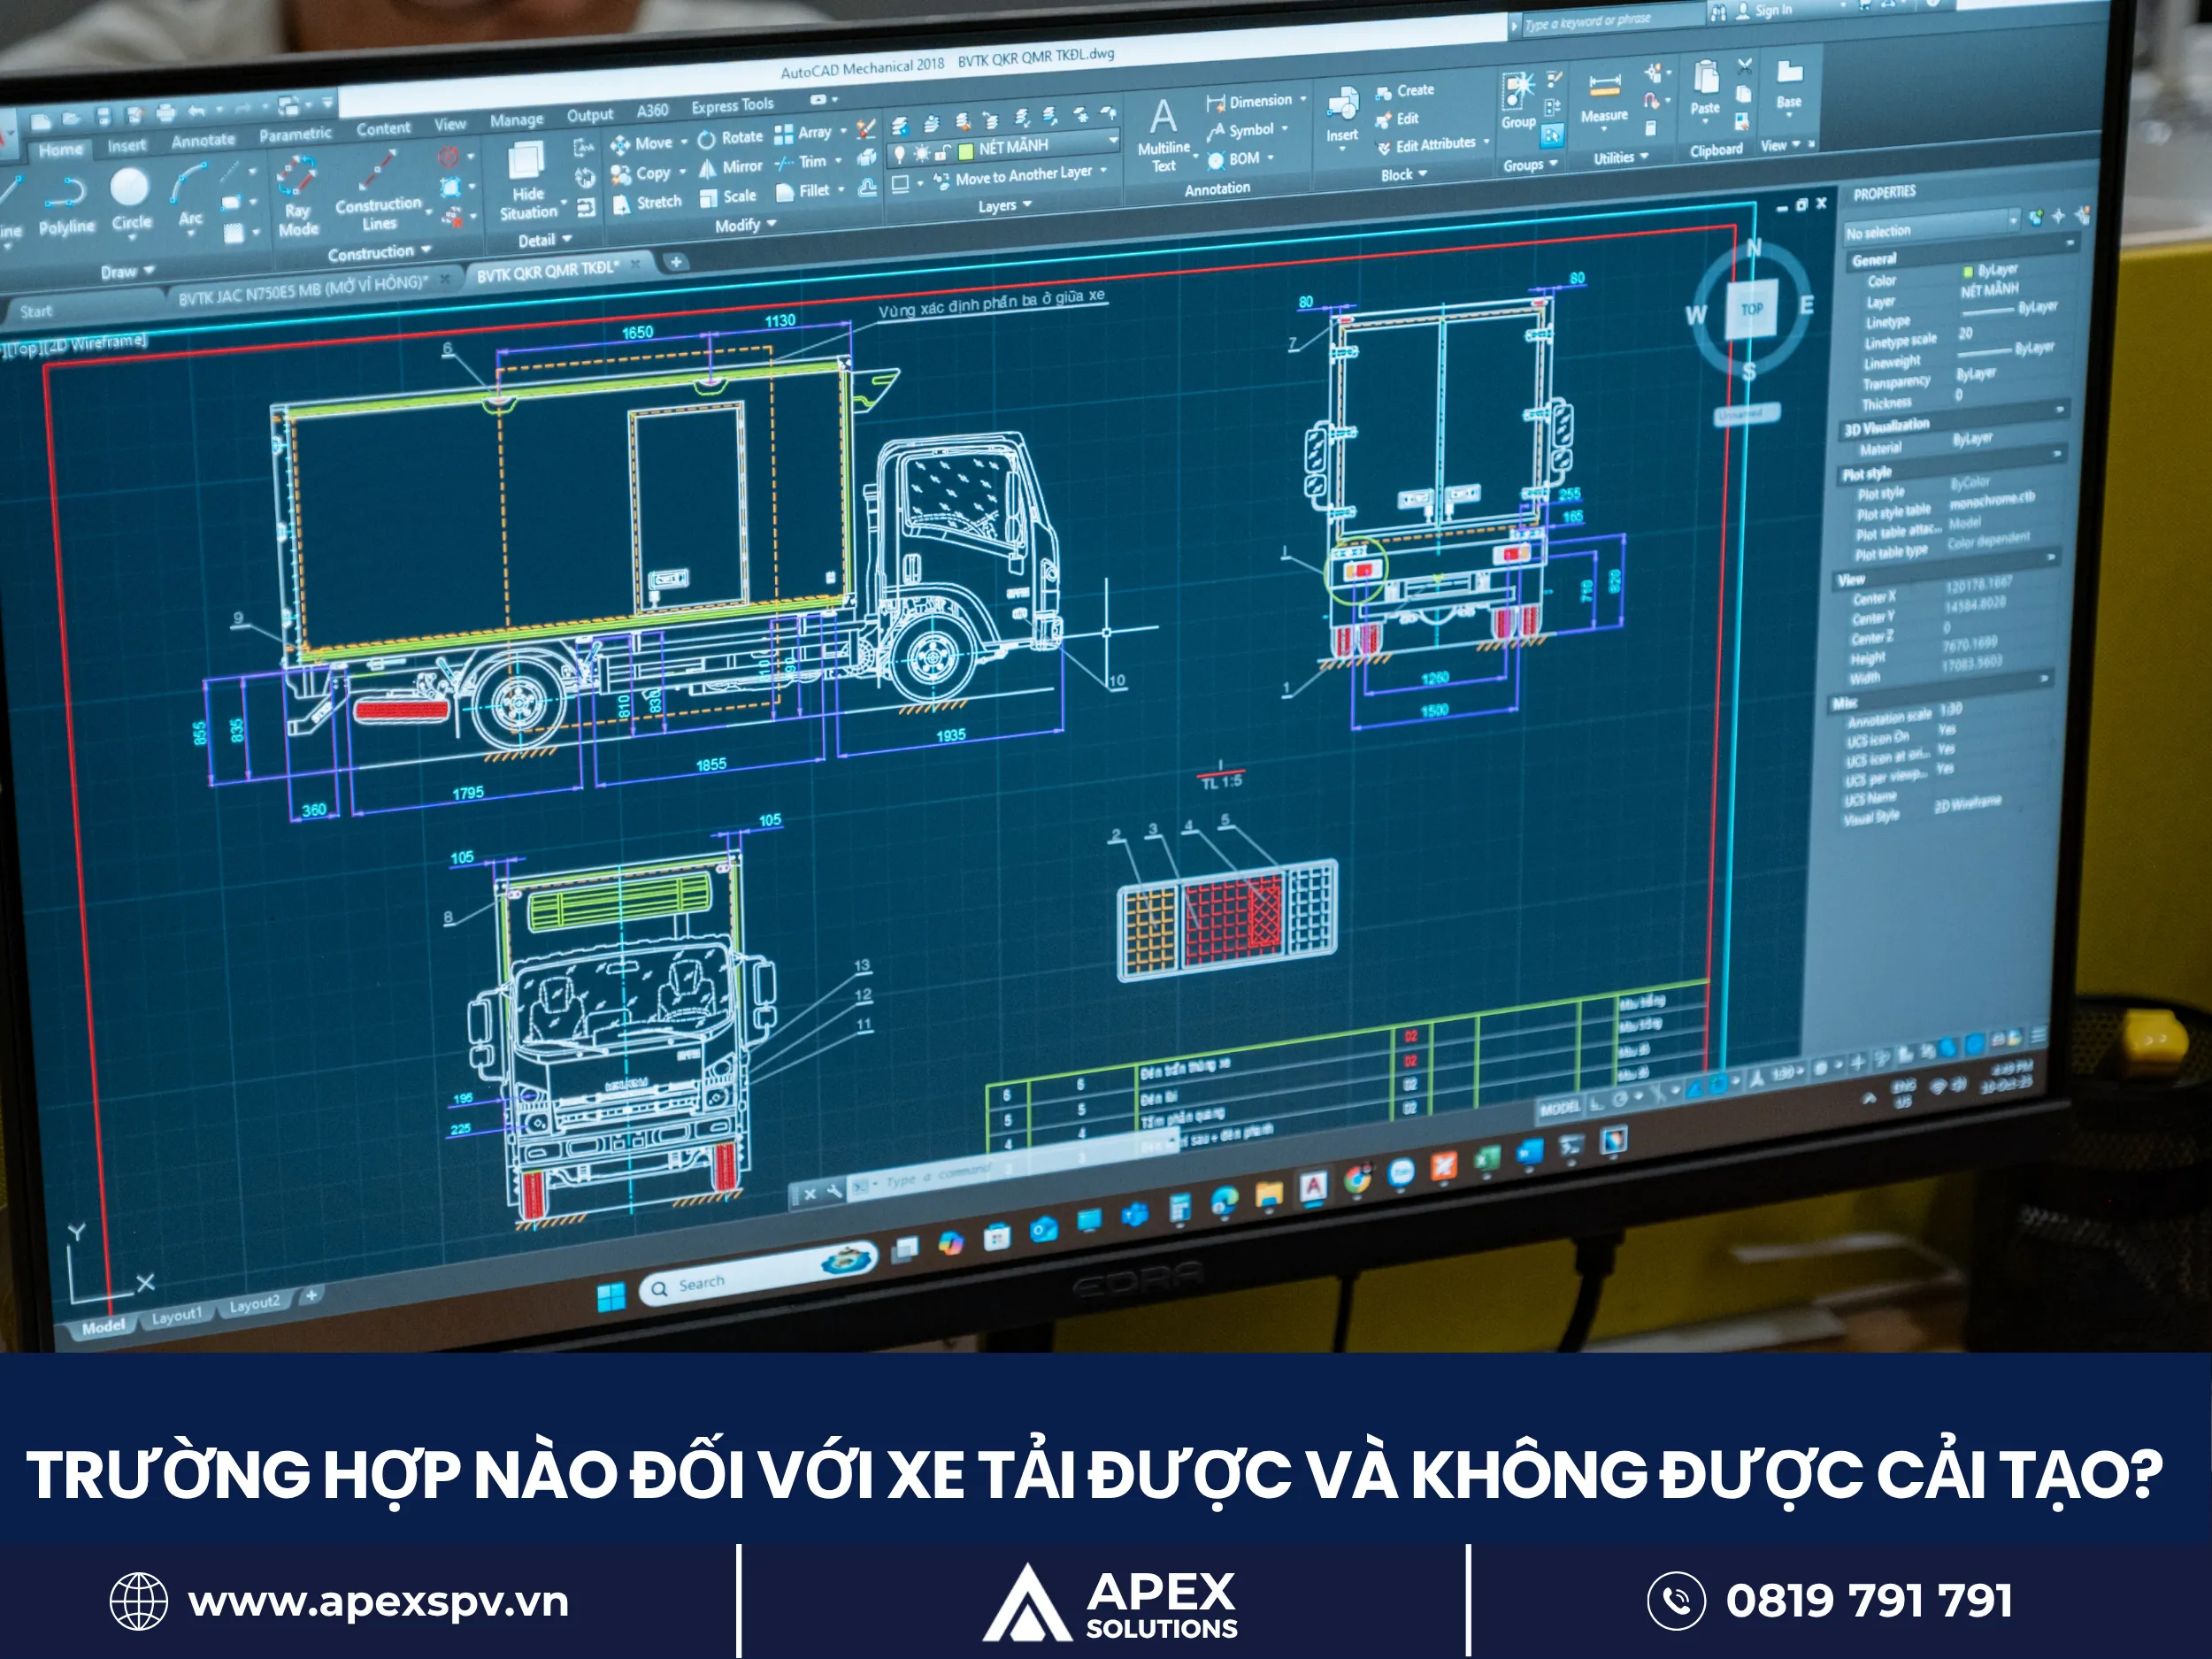Image resolution: width=2212 pixels, height=1659 pixels.
Task: Toggle the layer light bulb visibility
Action: tap(902, 154)
